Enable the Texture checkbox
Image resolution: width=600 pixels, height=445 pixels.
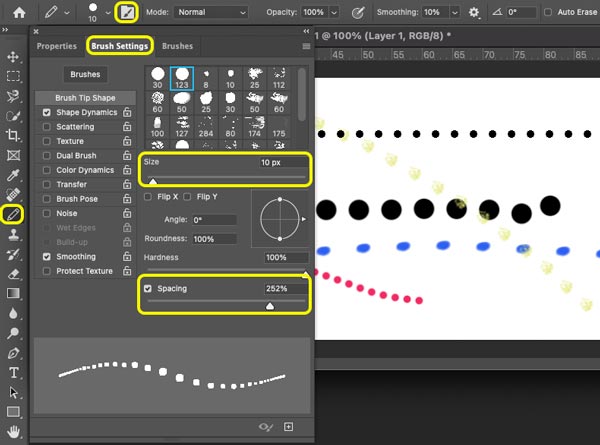click(47, 141)
